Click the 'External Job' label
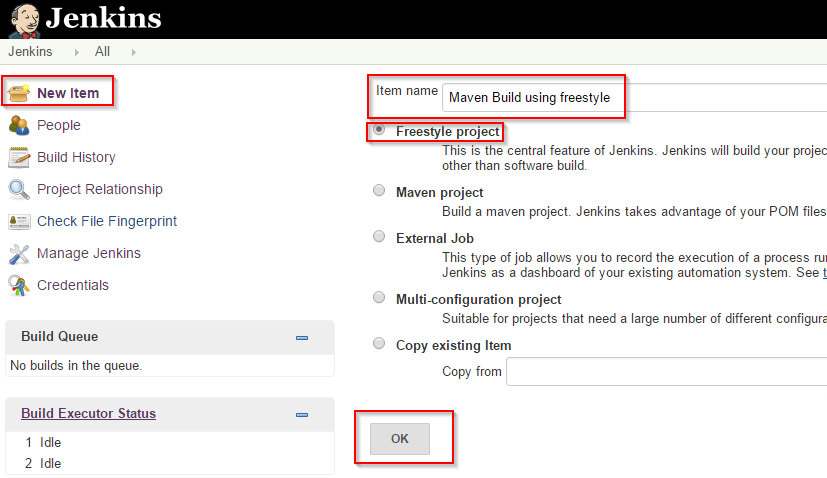 (x=435, y=238)
